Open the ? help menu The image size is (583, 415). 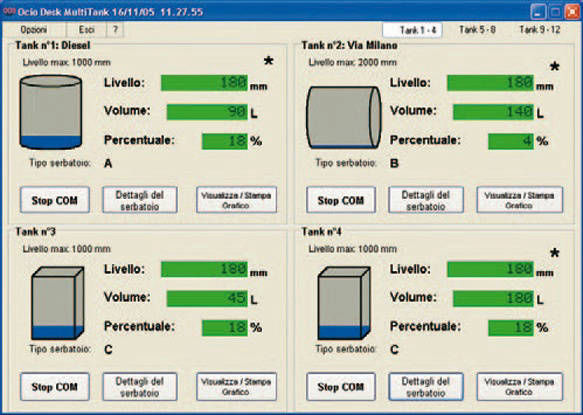[115, 30]
